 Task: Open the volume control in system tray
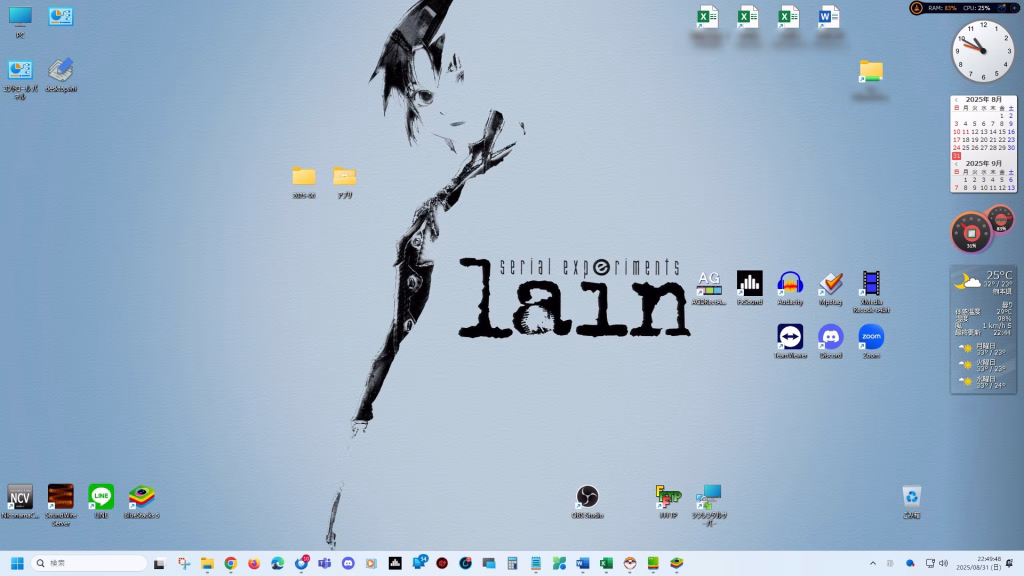click(943, 563)
